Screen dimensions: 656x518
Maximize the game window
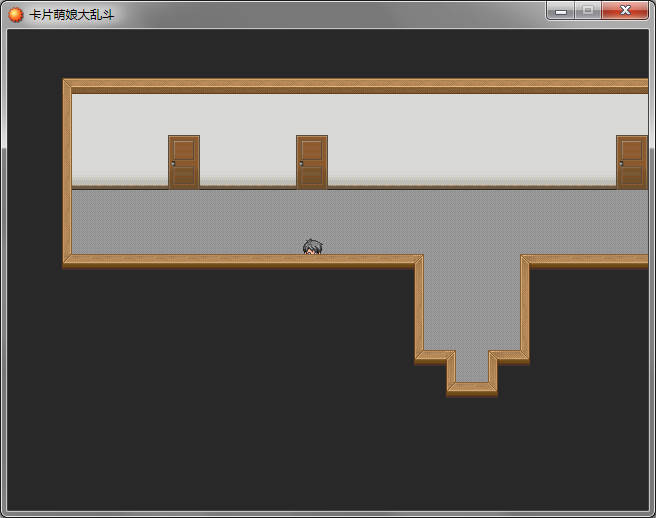point(588,10)
